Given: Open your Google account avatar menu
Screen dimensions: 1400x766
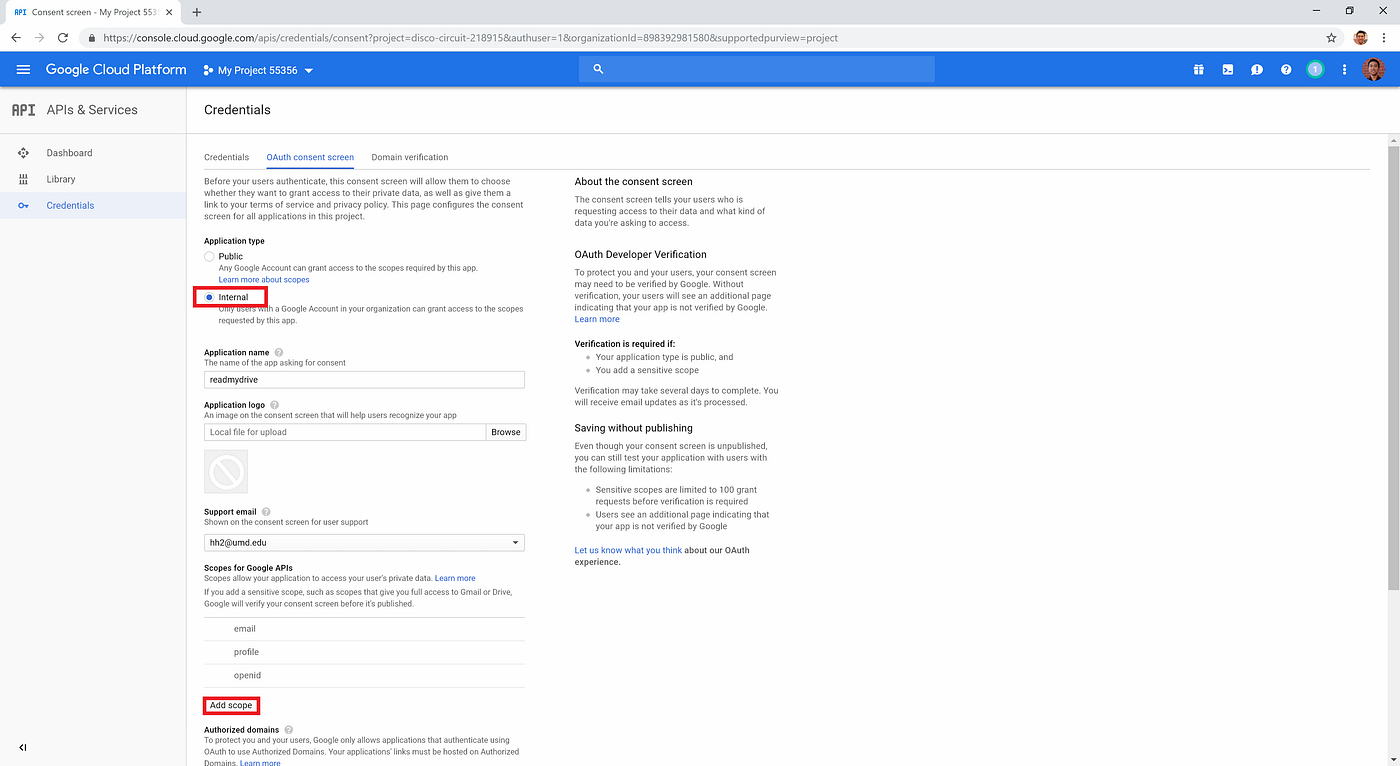Looking at the screenshot, I should coord(1373,69).
